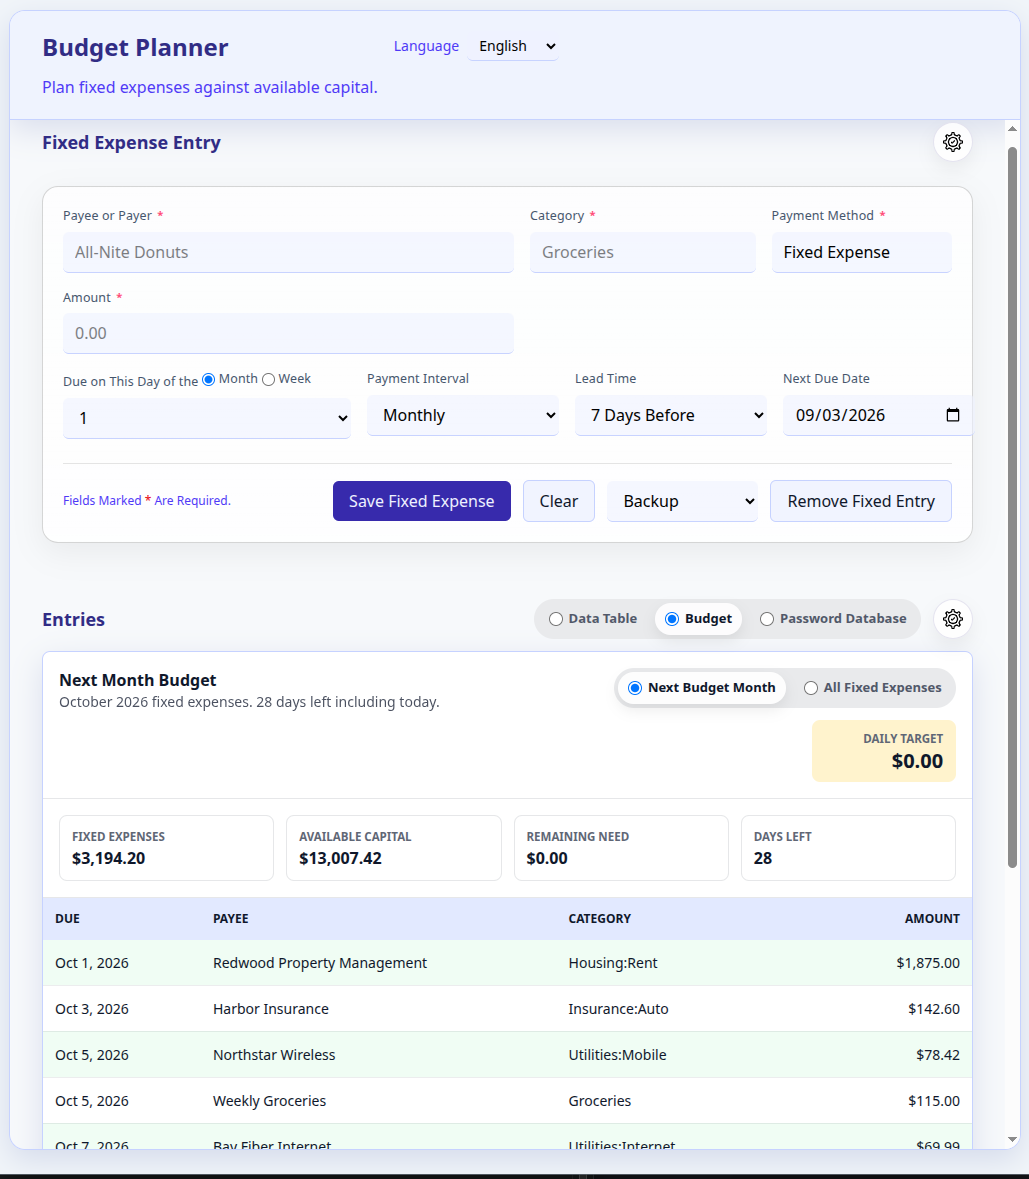
Task: Switch Entries view to Password Database
Action: pyautogui.click(x=833, y=619)
